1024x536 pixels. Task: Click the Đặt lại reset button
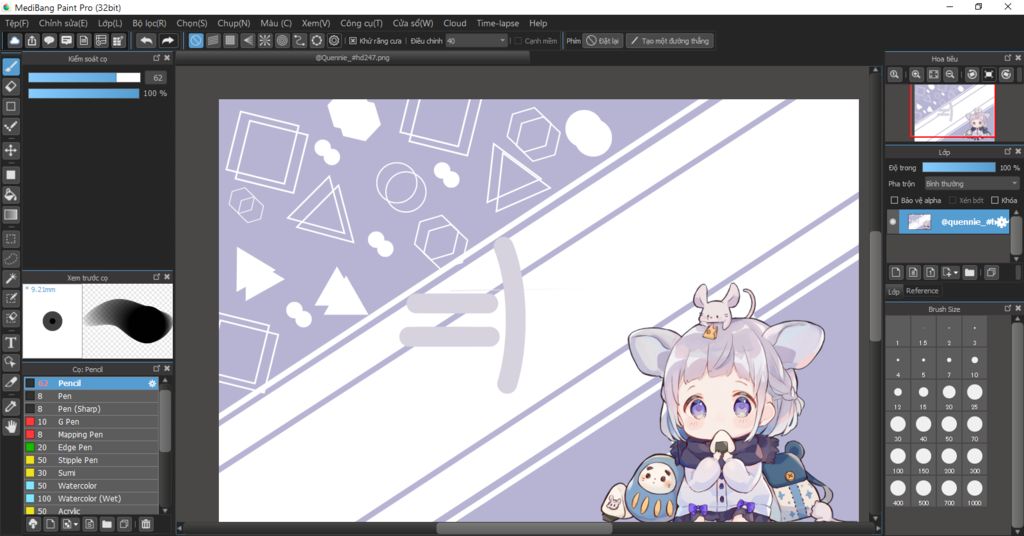602,40
